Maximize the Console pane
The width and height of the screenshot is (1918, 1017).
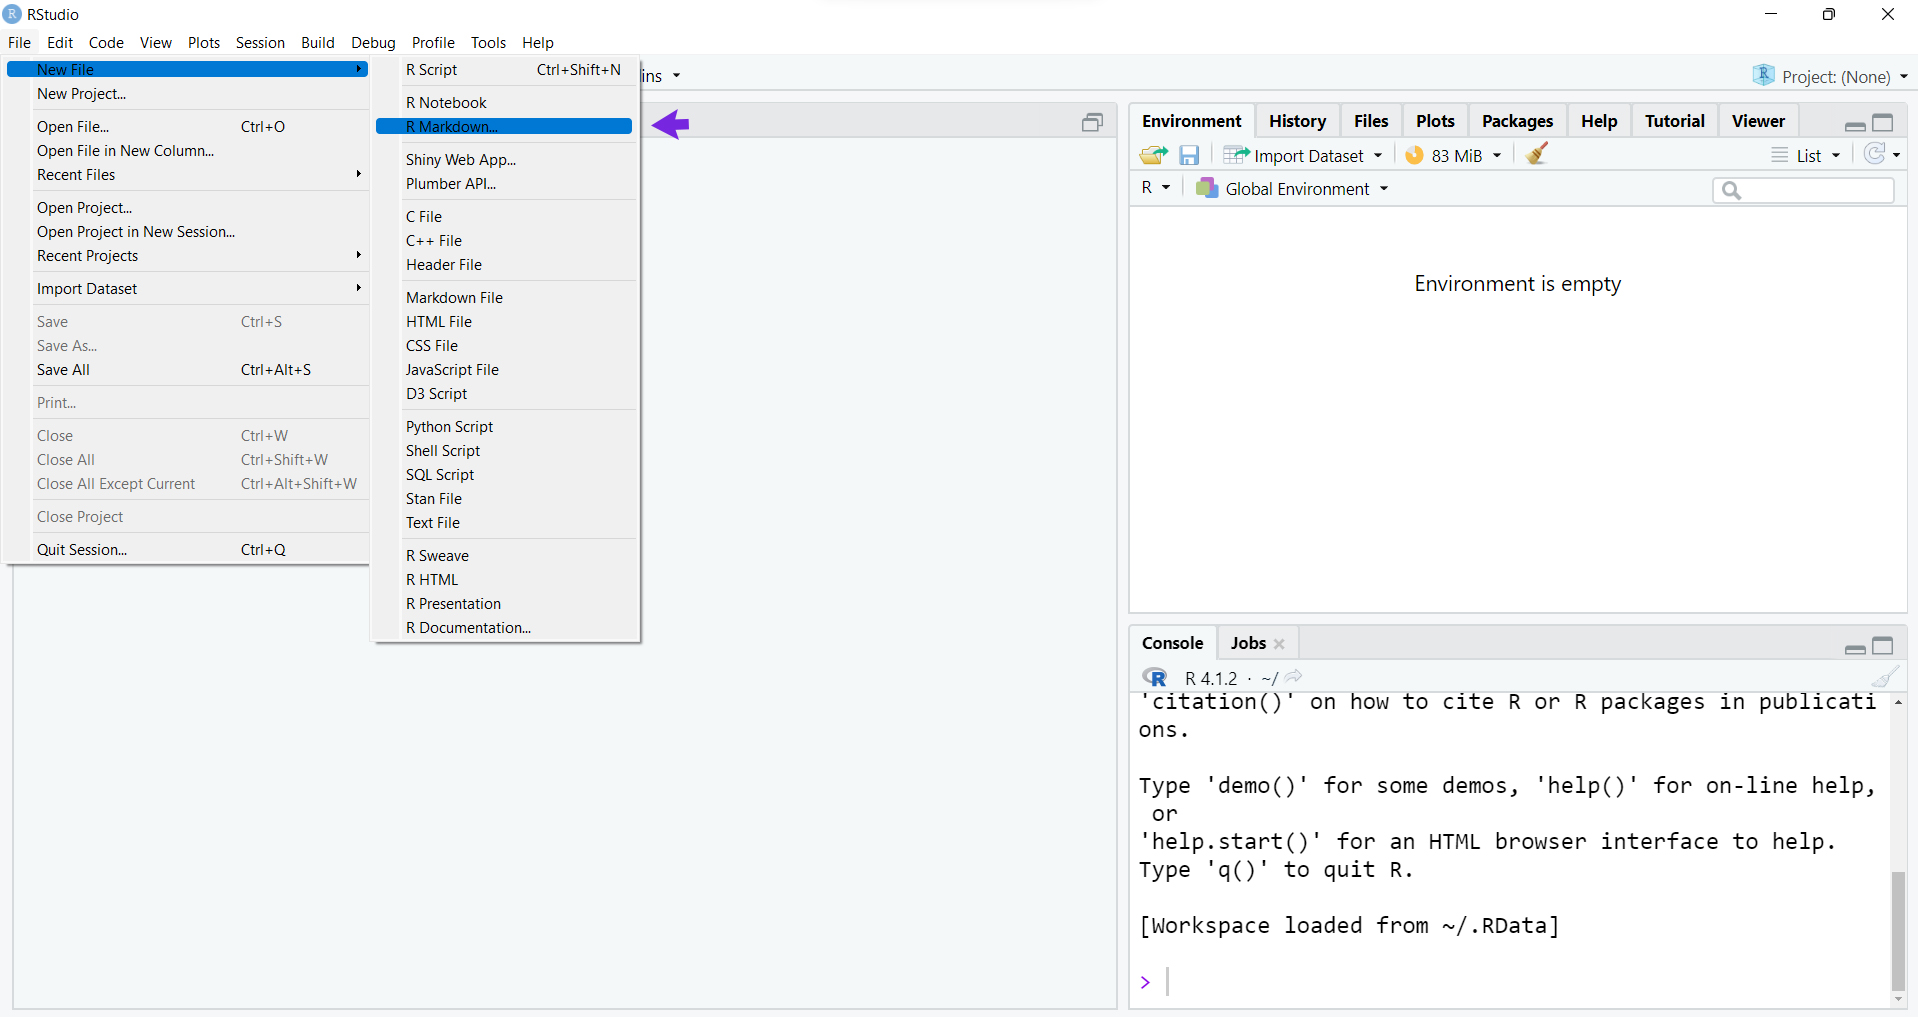coord(1883,646)
